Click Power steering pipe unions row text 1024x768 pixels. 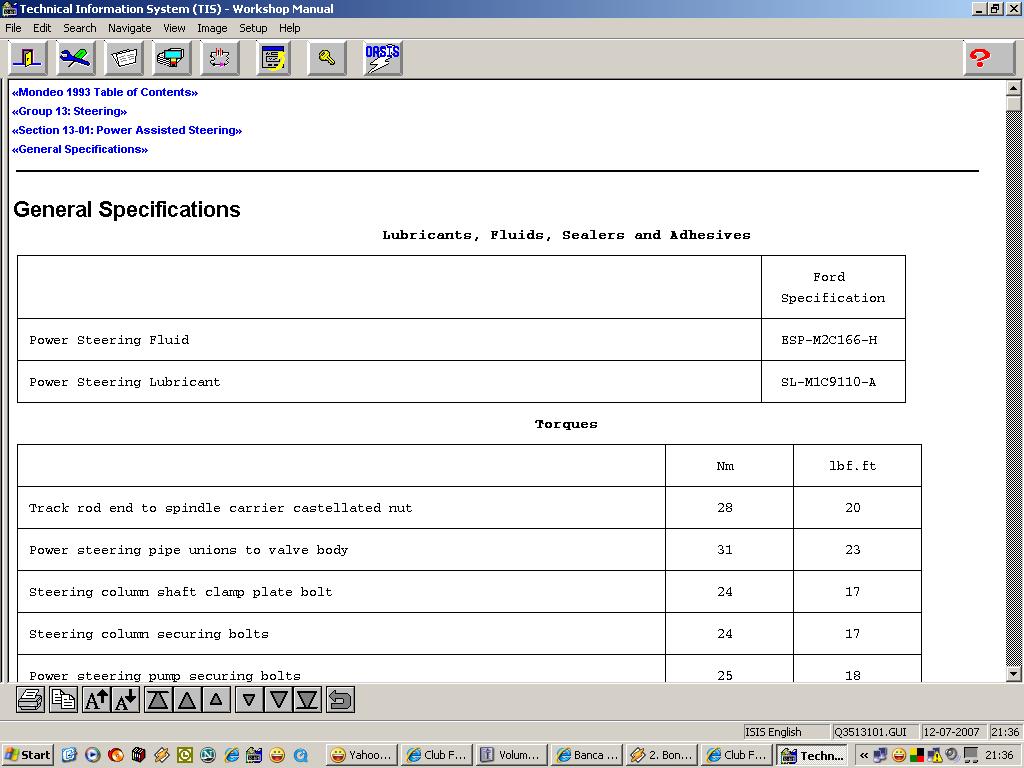pyautogui.click(x=189, y=550)
